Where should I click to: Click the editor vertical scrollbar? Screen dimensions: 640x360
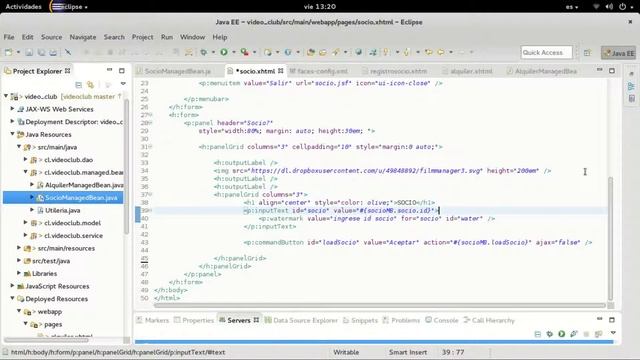(611, 238)
